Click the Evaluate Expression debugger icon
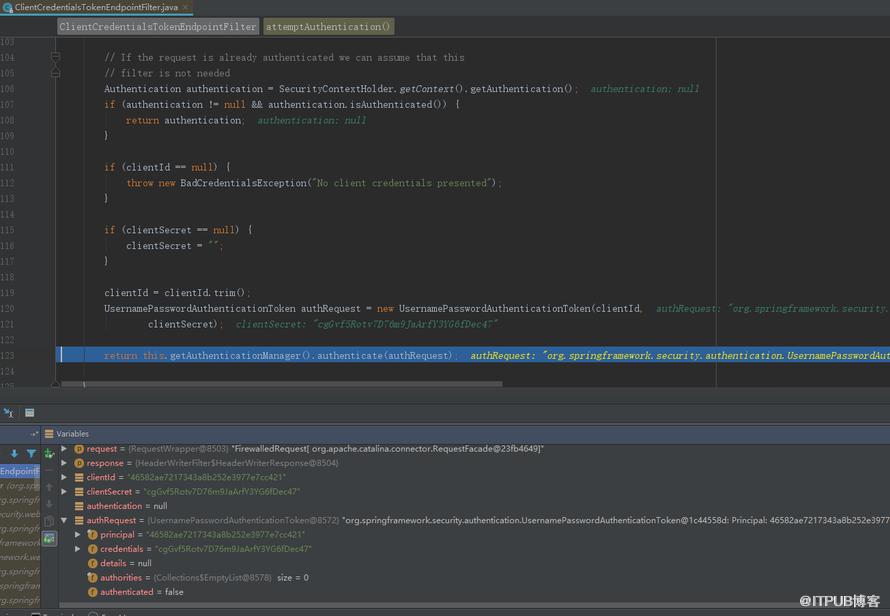This screenshot has width=890, height=616. (x=9, y=413)
